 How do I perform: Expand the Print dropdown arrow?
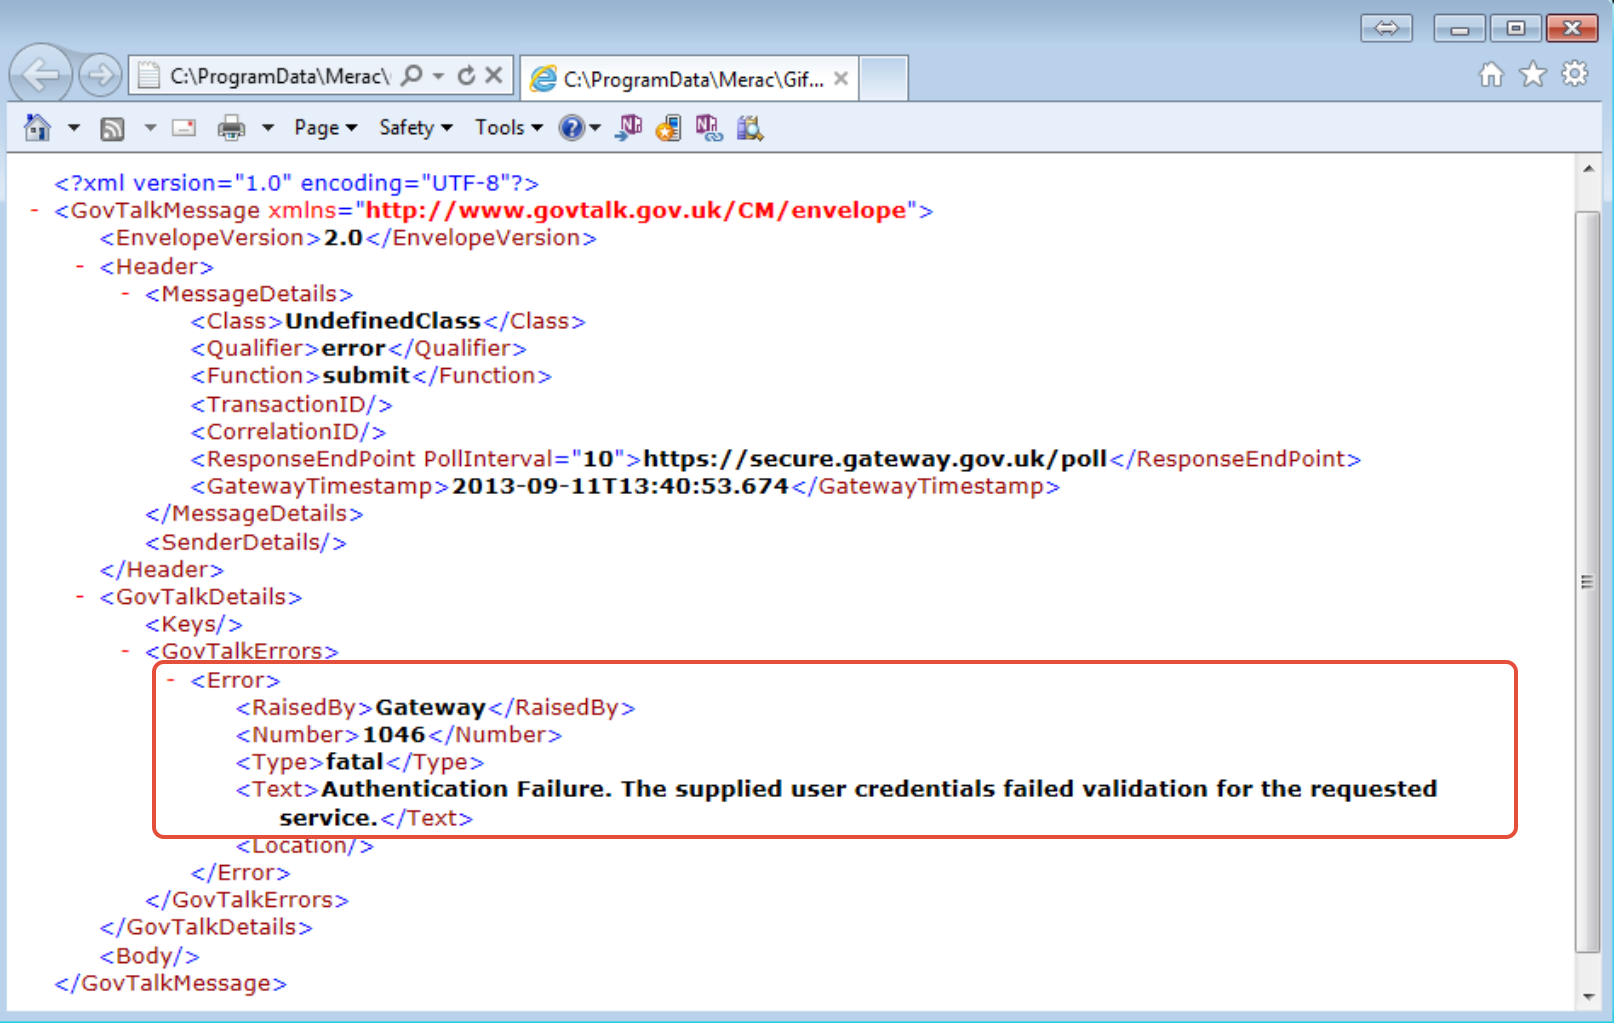(x=267, y=128)
